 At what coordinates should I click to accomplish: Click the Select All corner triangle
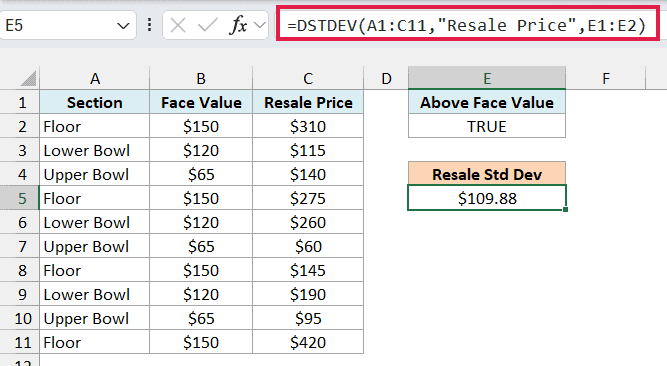click(28, 79)
